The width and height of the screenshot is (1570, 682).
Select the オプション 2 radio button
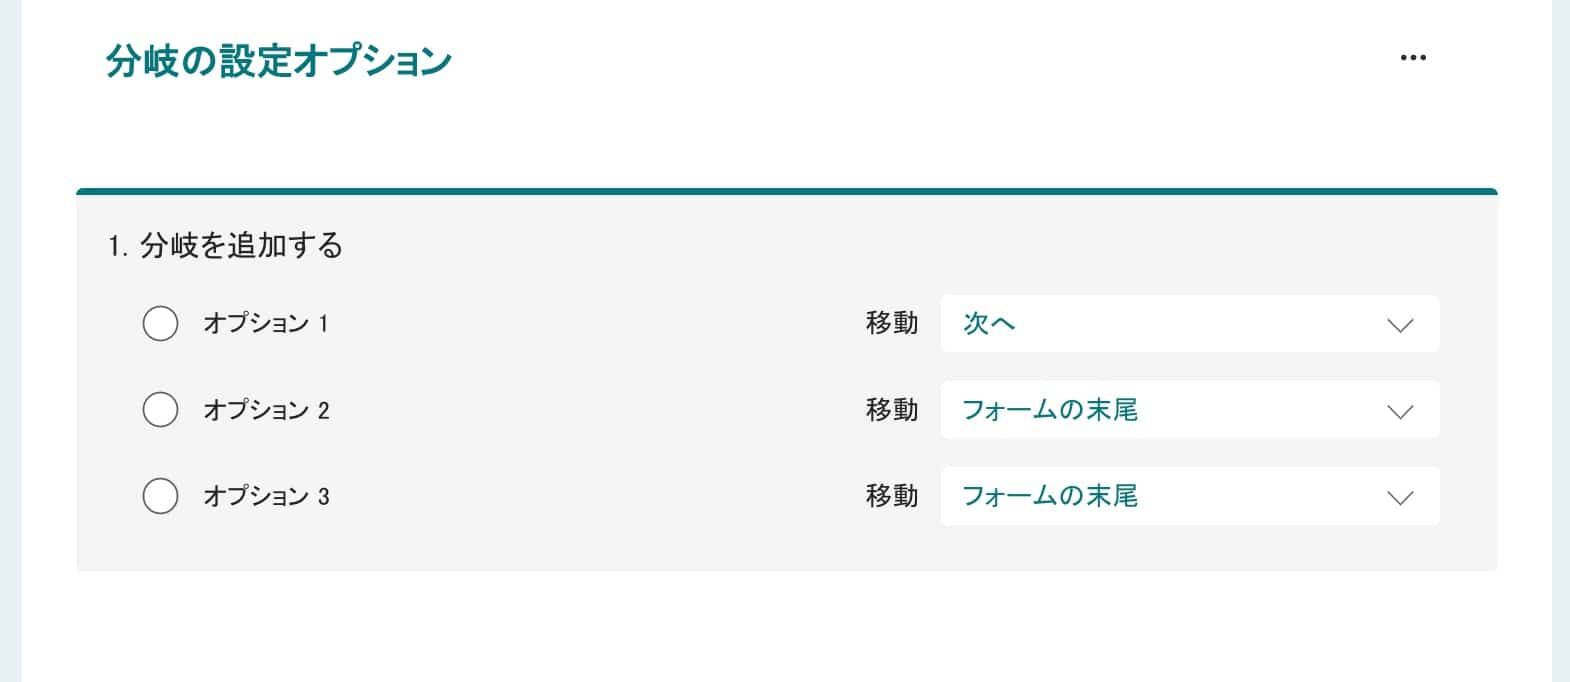coord(160,410)
